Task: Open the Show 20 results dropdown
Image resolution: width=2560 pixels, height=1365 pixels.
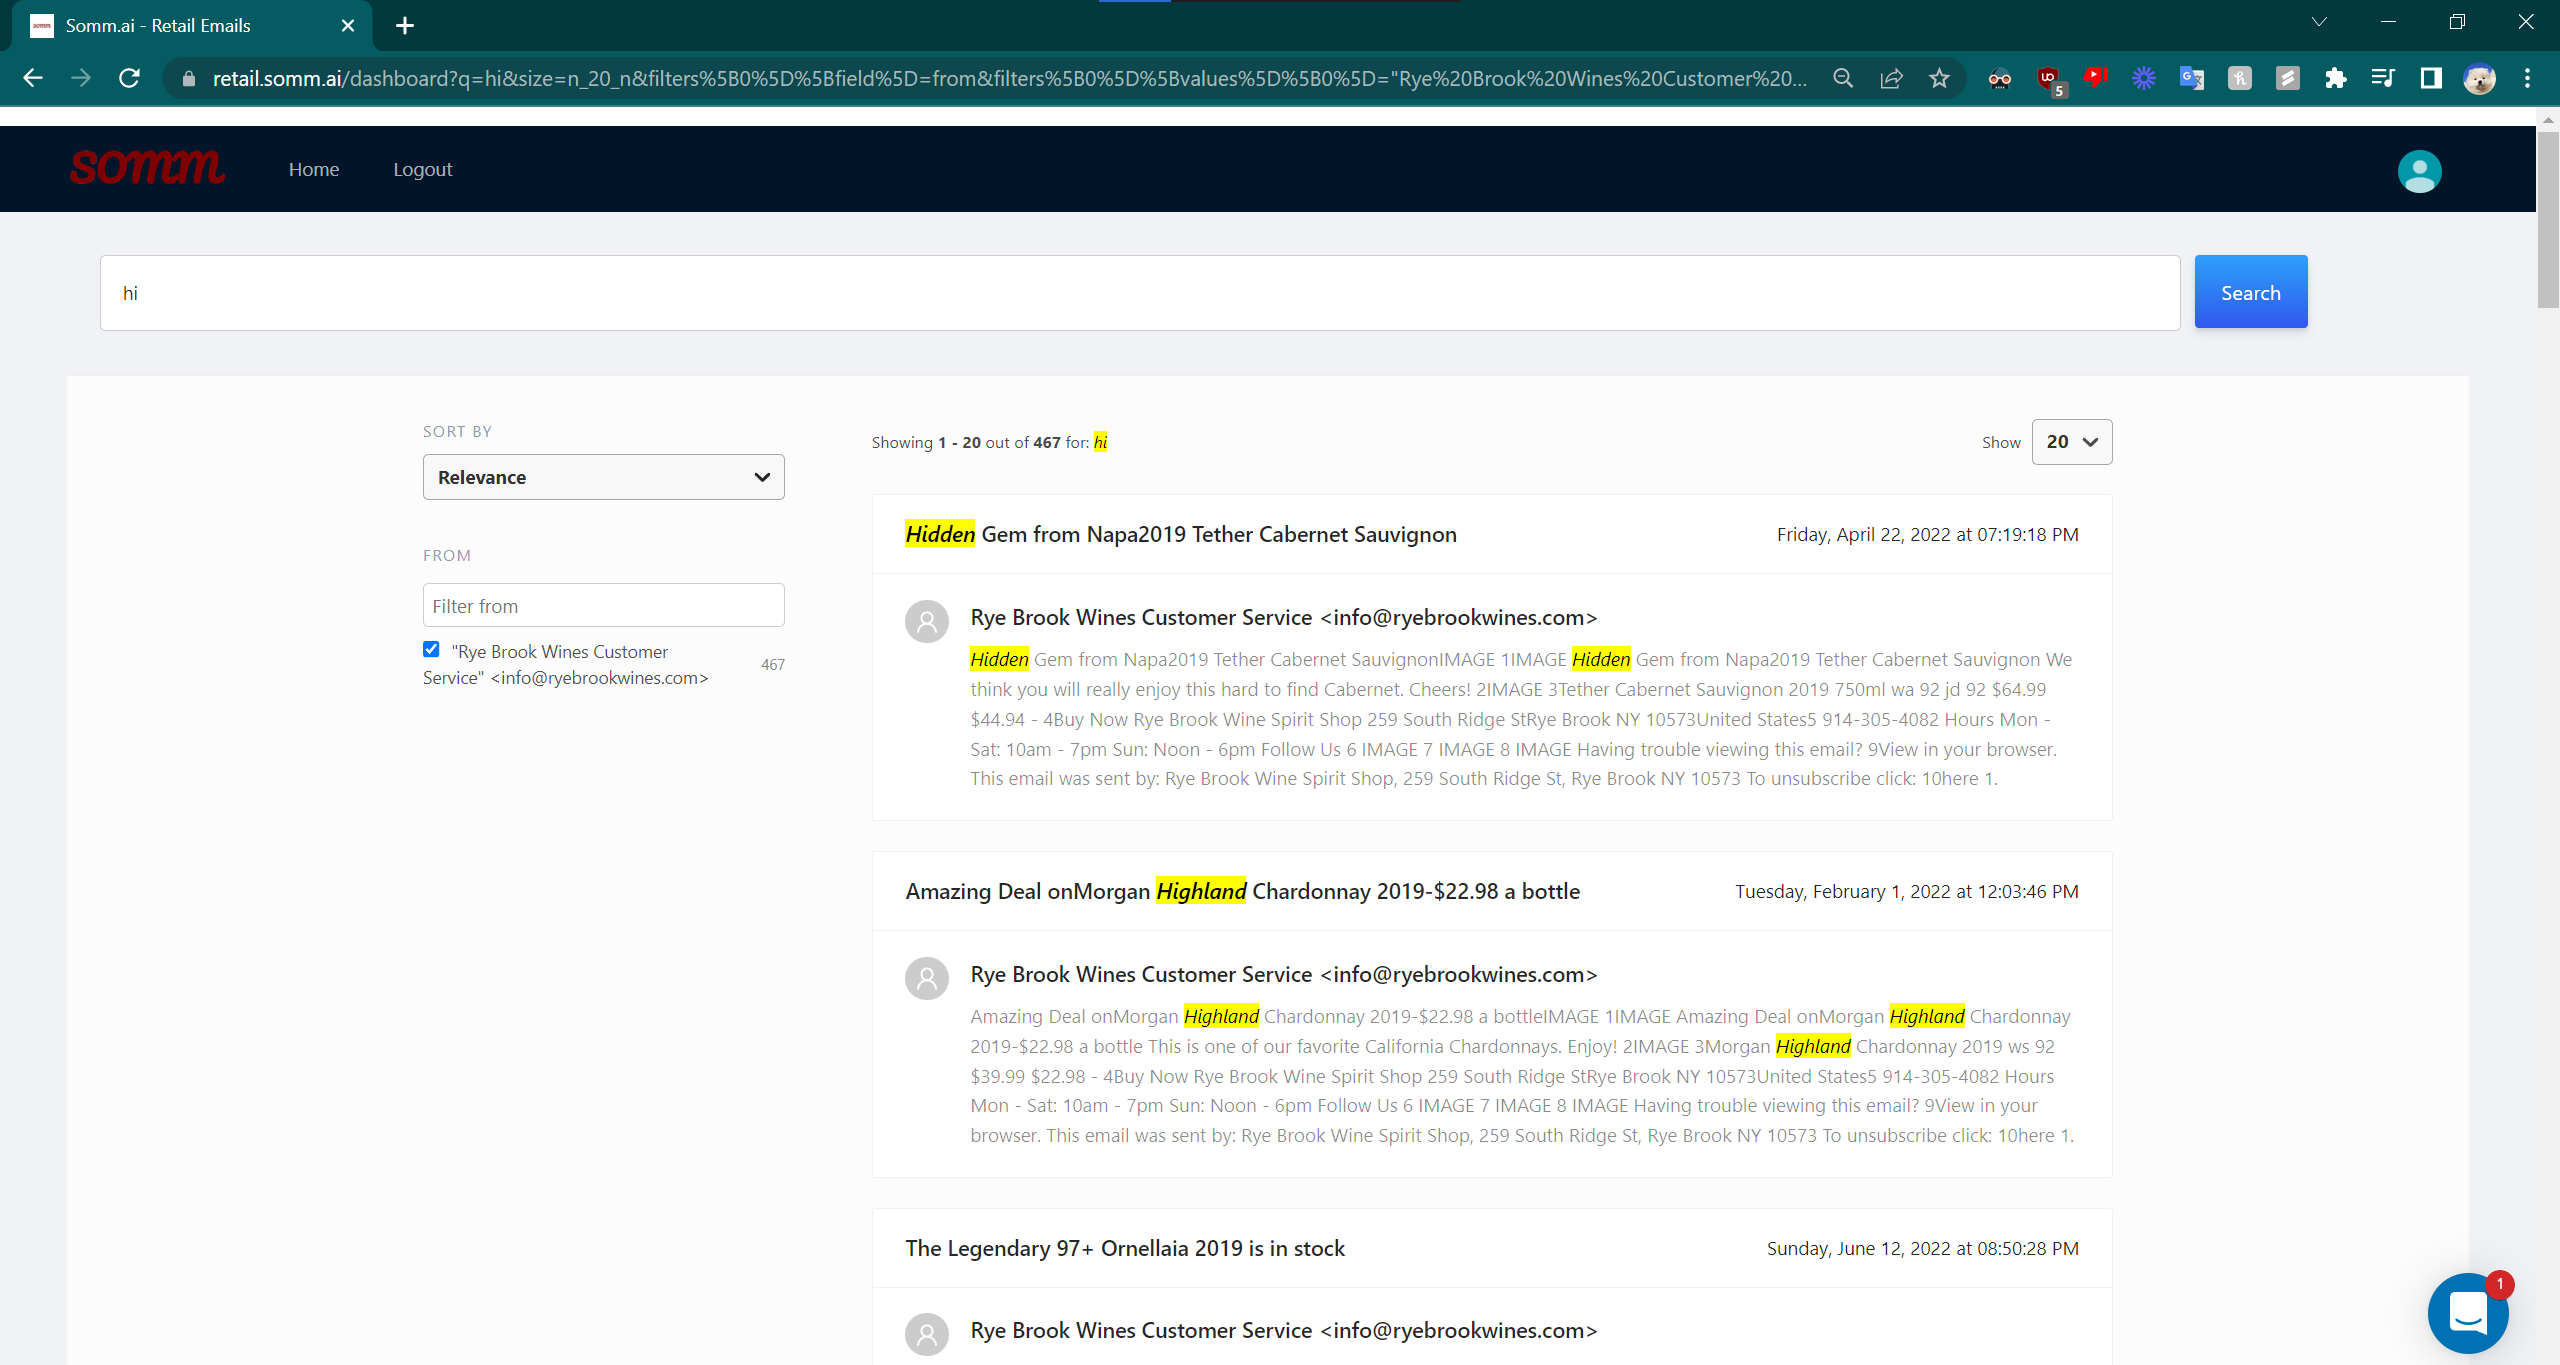Action: click(2071, 441)
